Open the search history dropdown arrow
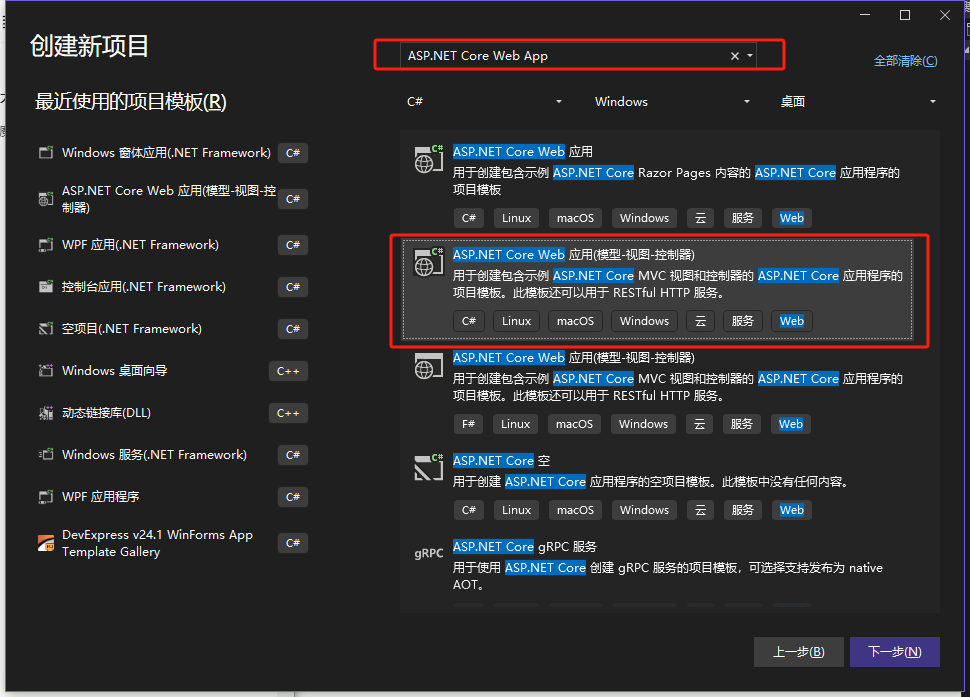Image resolution: width=970 pixels, height=697 pixels. [750, 56]
